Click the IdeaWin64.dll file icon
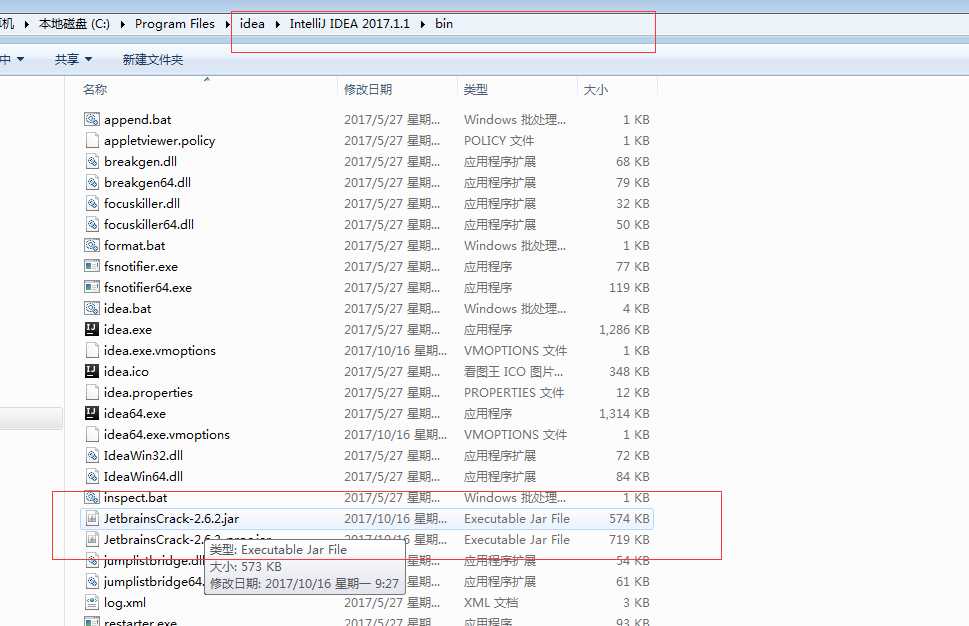Viewport: 969px width, 626px height. point(91,476)
